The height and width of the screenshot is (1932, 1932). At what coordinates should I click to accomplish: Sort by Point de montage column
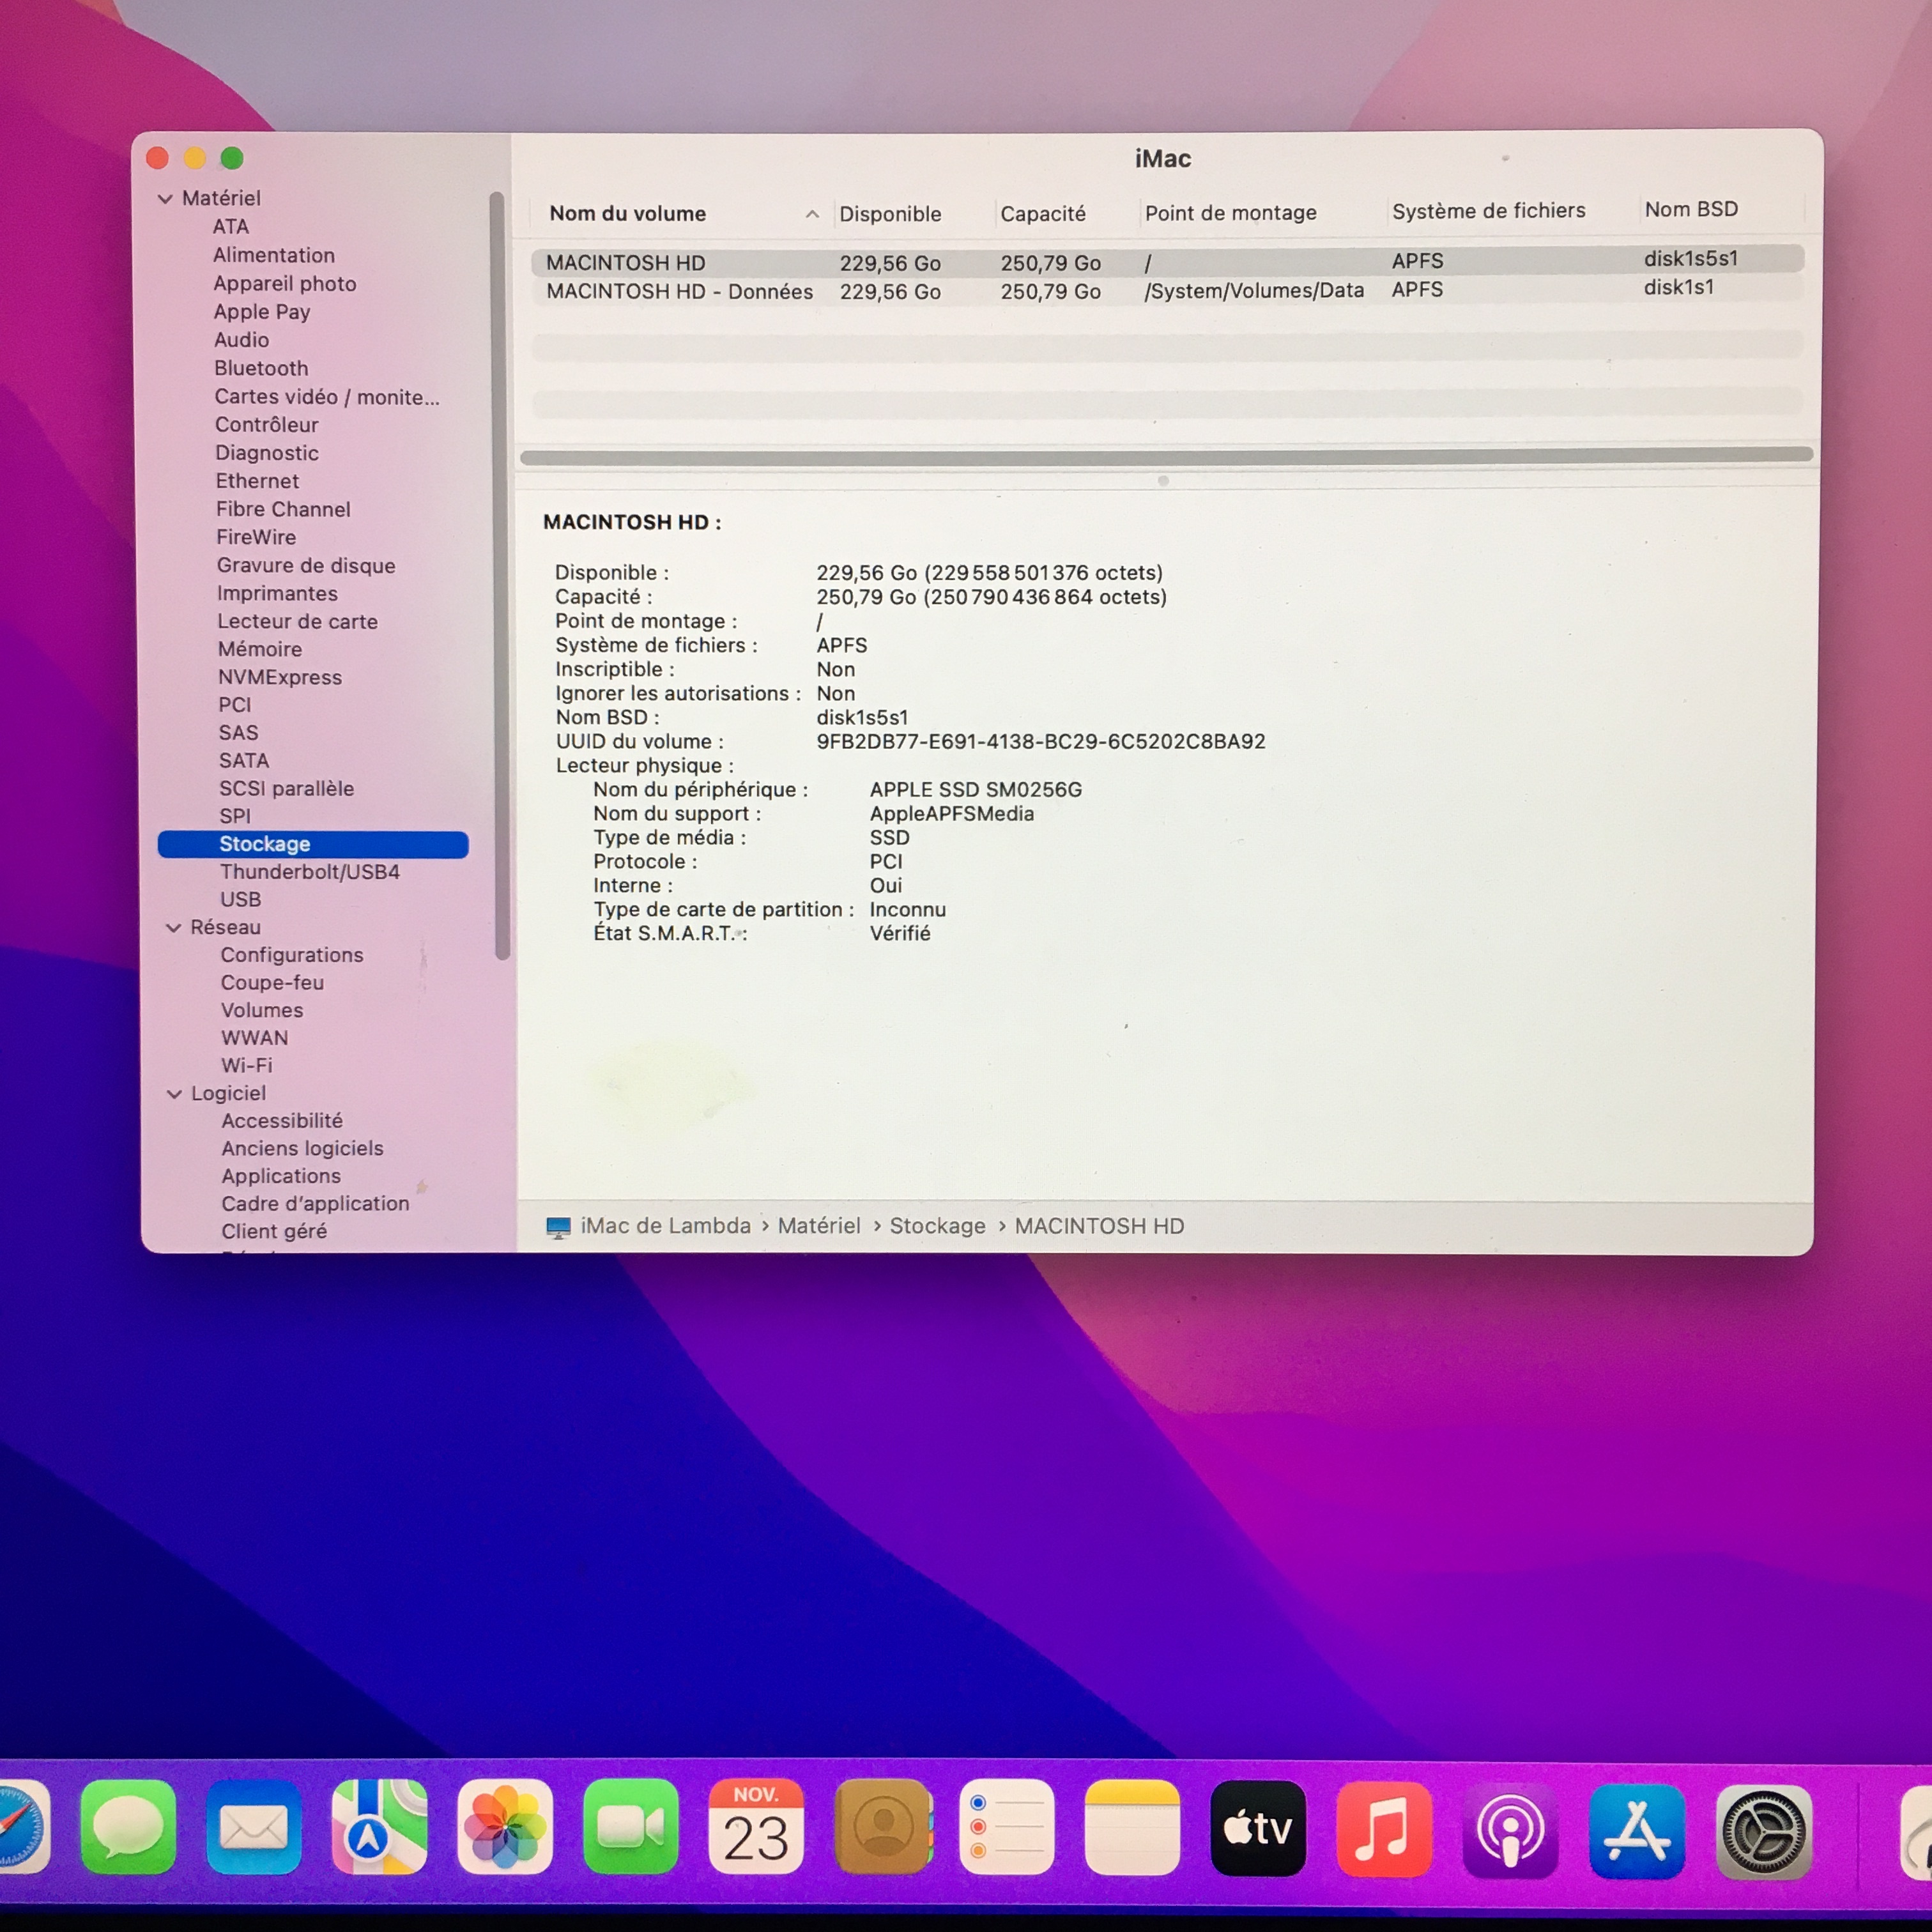(1230, 212)
